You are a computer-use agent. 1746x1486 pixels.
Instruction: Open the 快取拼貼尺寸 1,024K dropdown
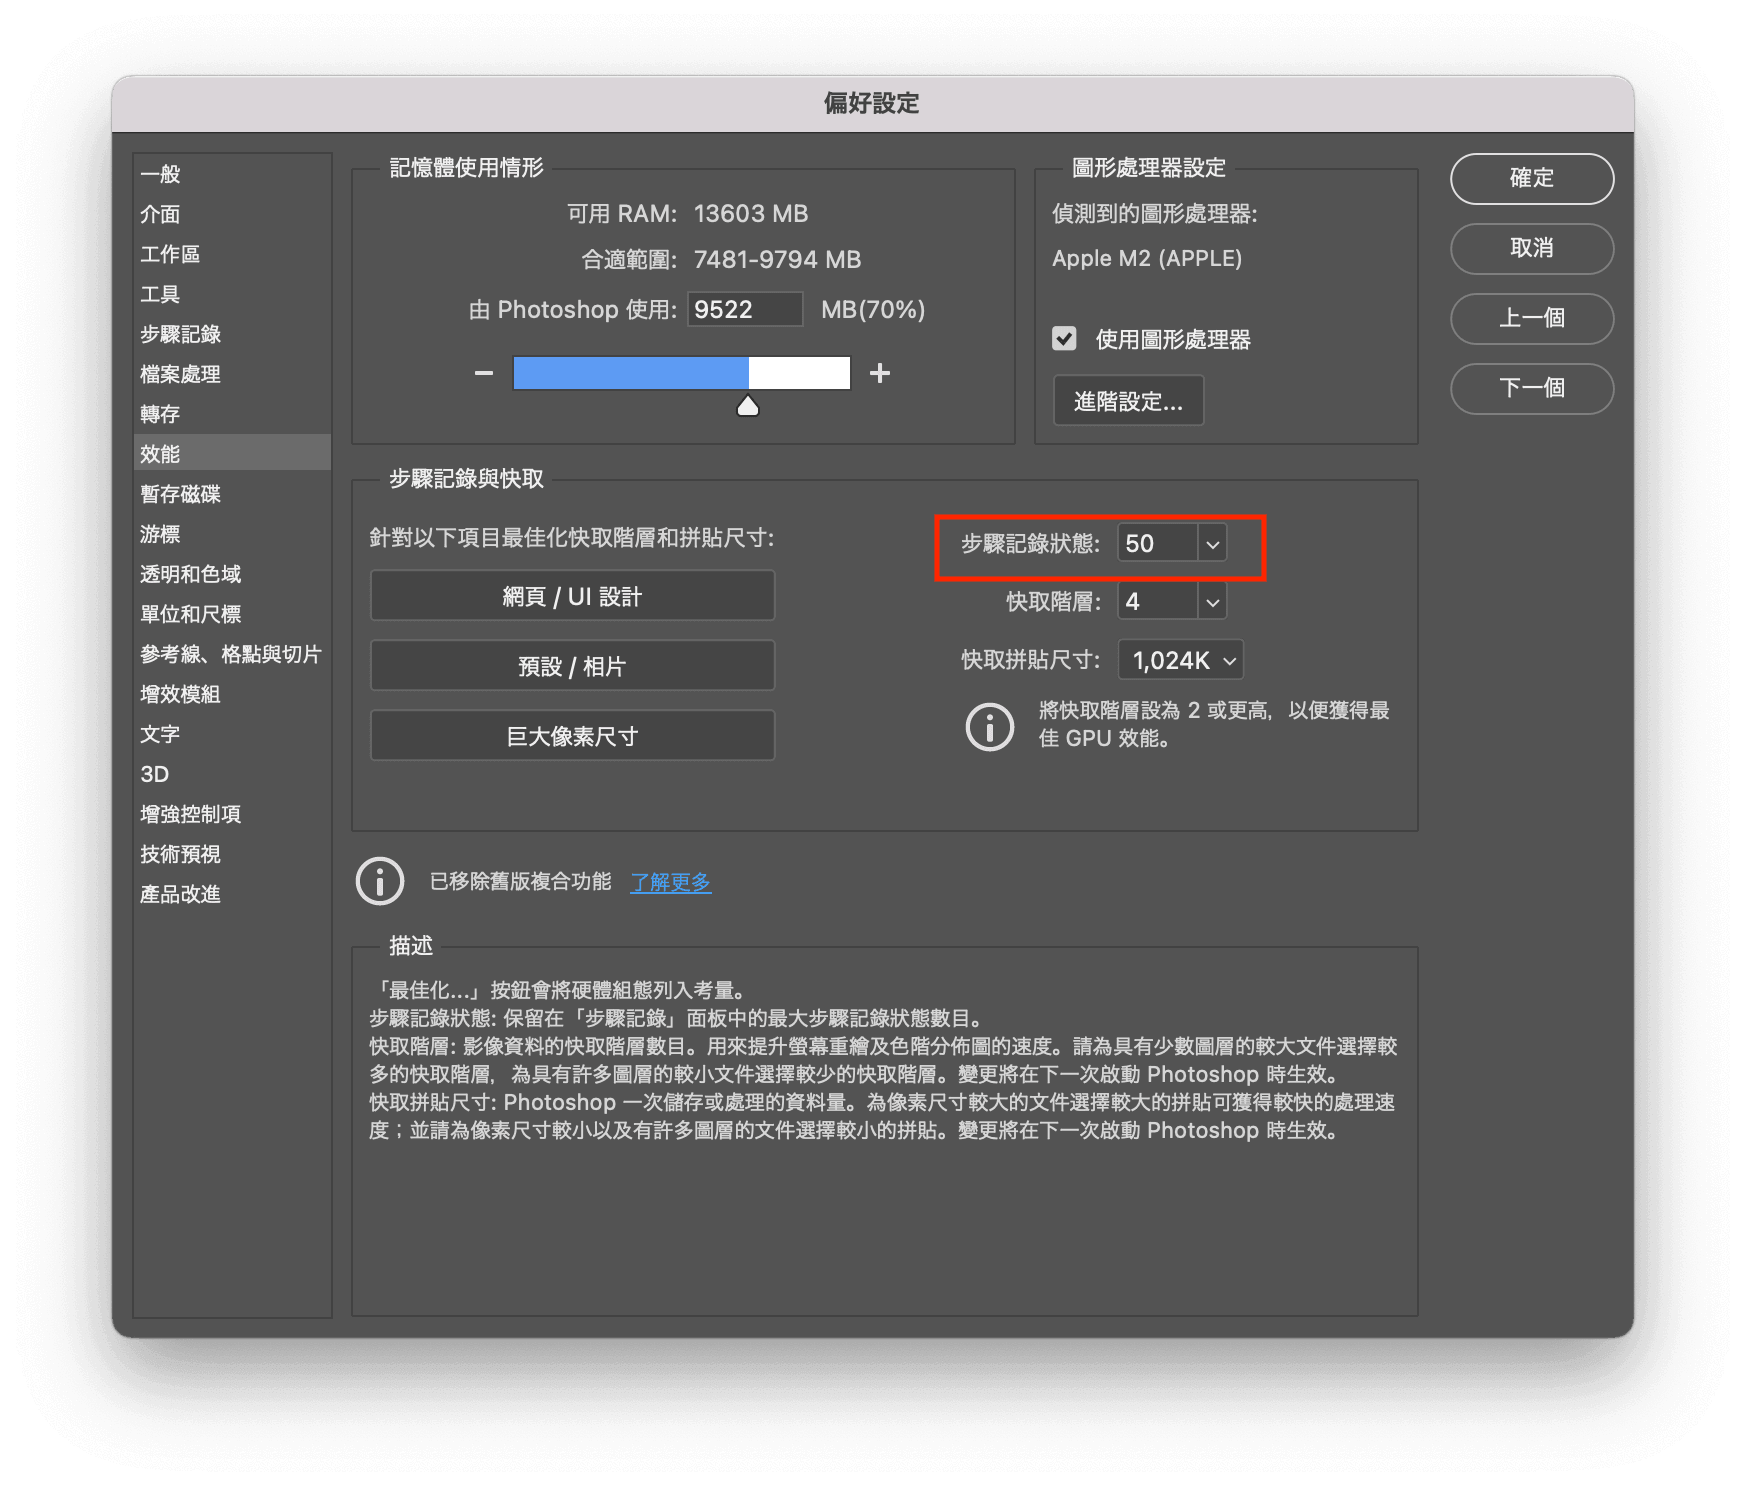click(1181, 660)
